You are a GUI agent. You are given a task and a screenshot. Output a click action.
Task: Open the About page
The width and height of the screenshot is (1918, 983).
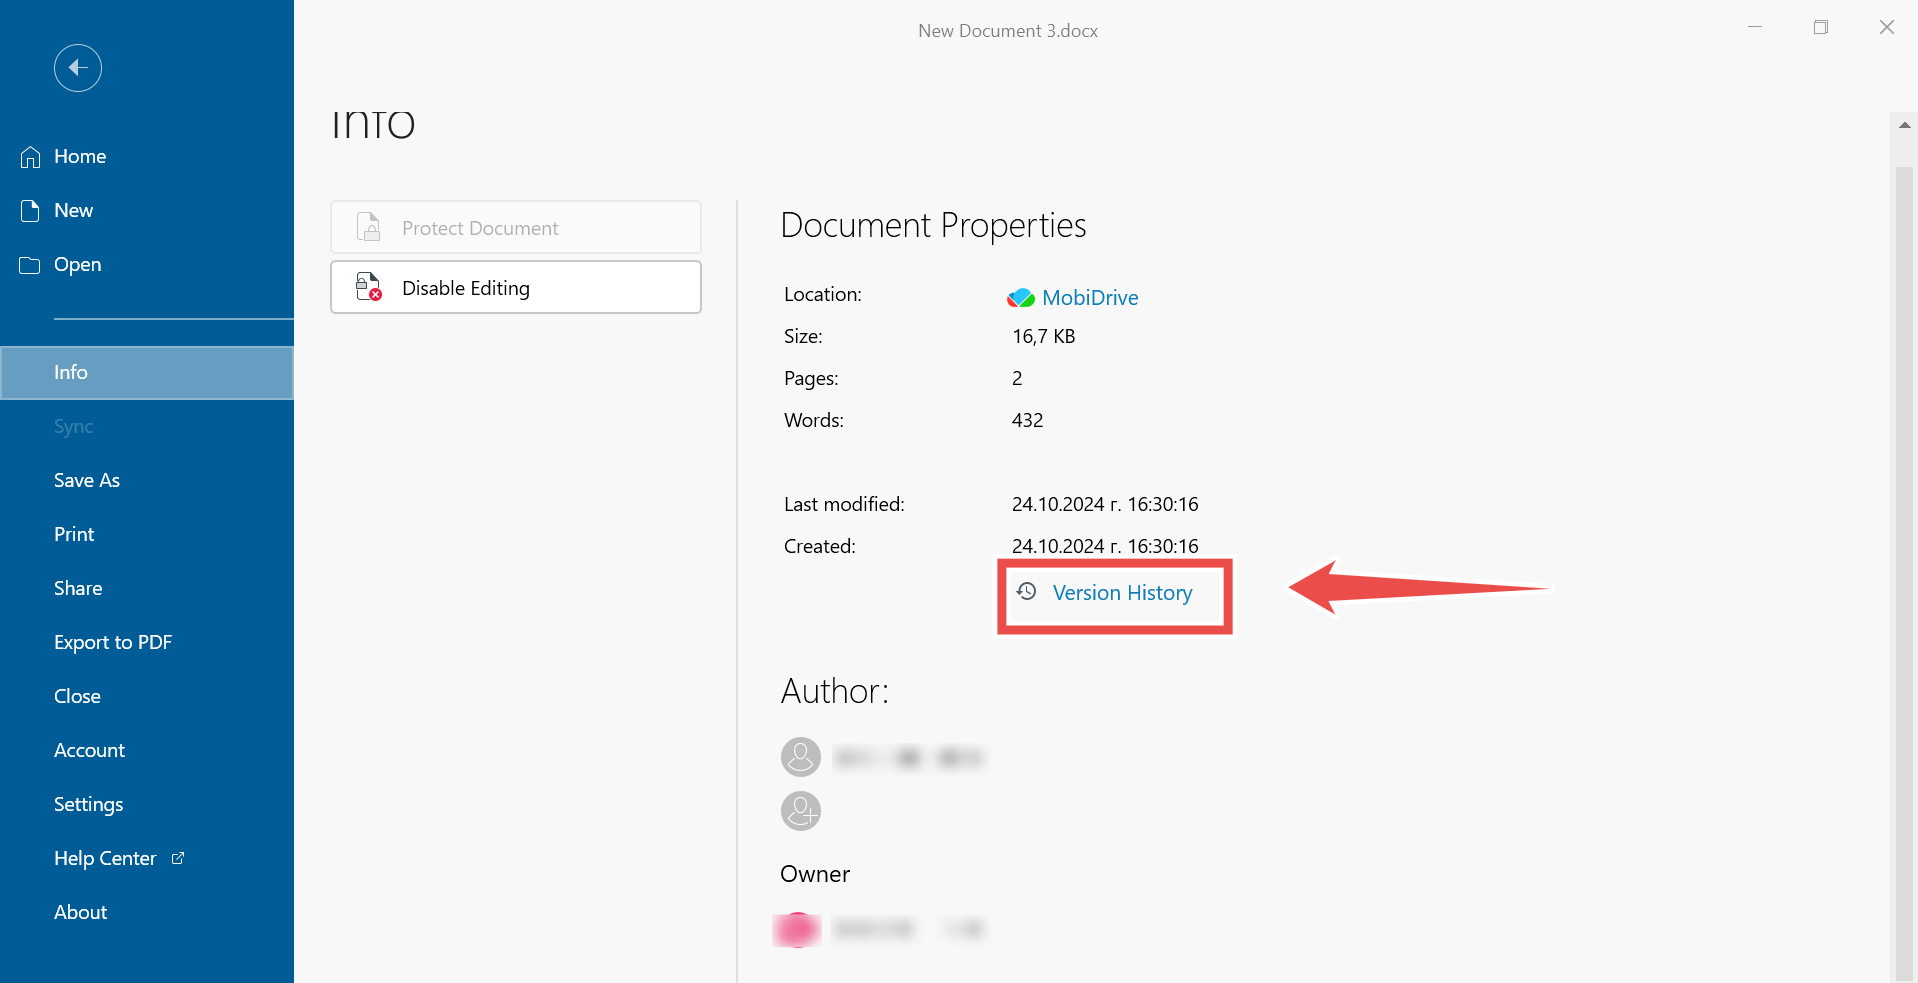[147, 913]
